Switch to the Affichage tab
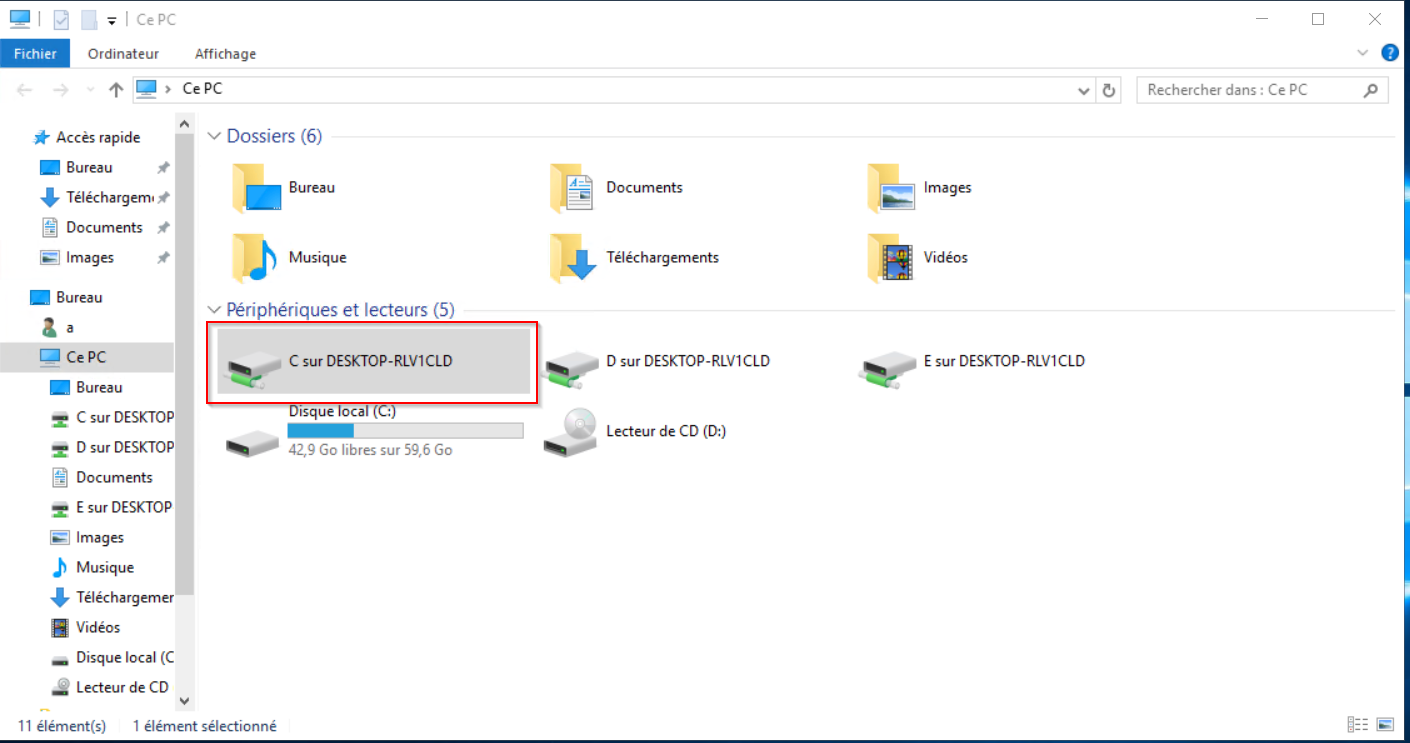This screenshot has width=1410, height=743. [225, 54]
